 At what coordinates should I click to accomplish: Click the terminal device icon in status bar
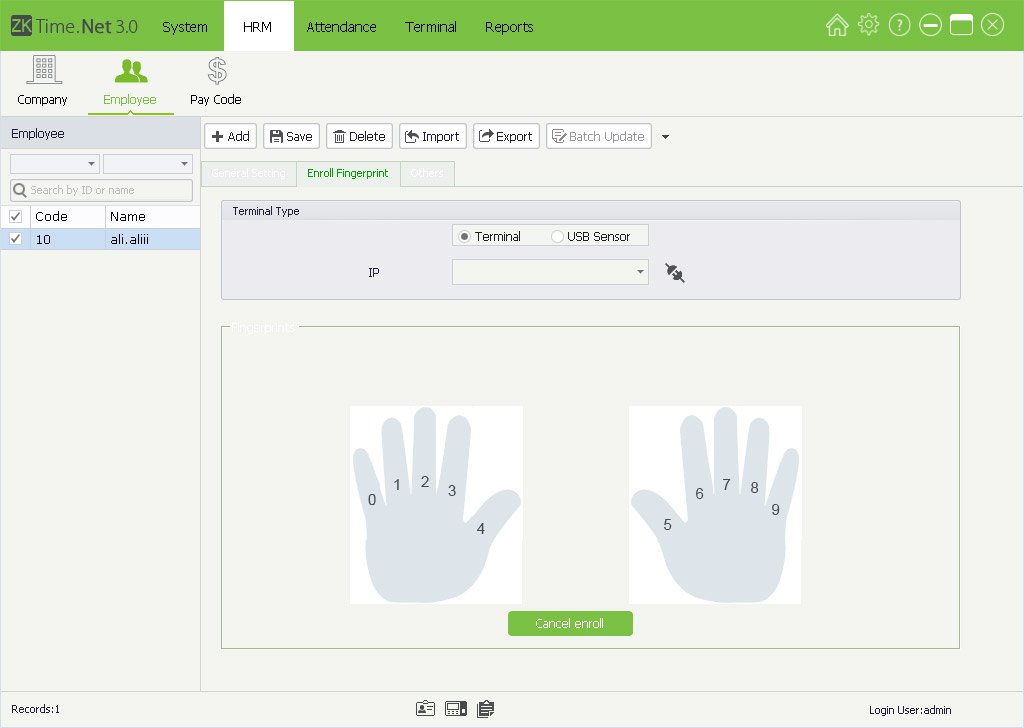click(456, 709)
